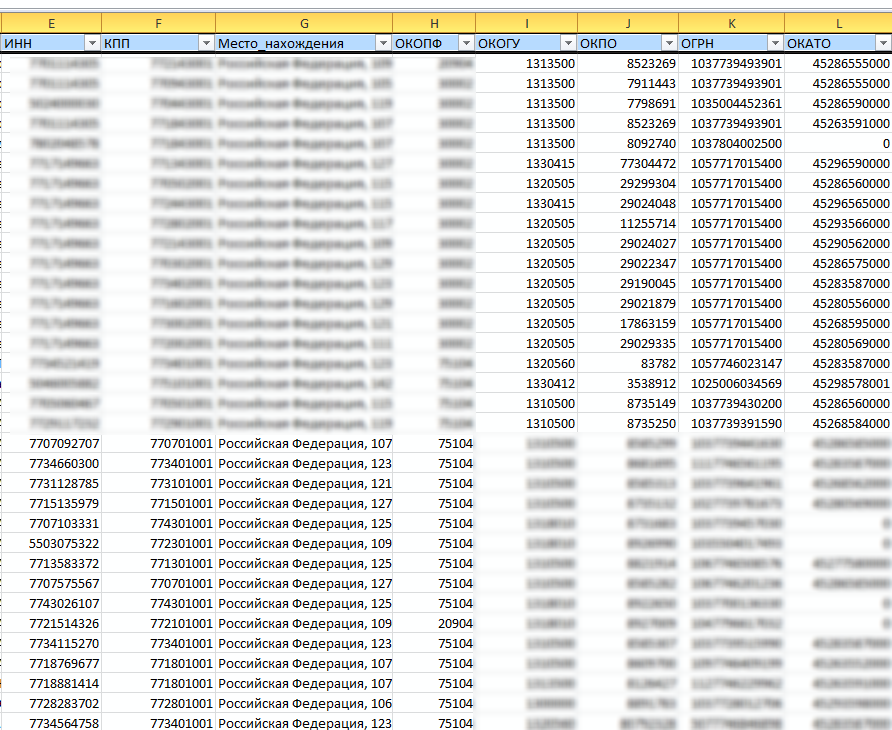
Task: Select ОКПО cell 29299304
Action: click(x=627, y=184)
